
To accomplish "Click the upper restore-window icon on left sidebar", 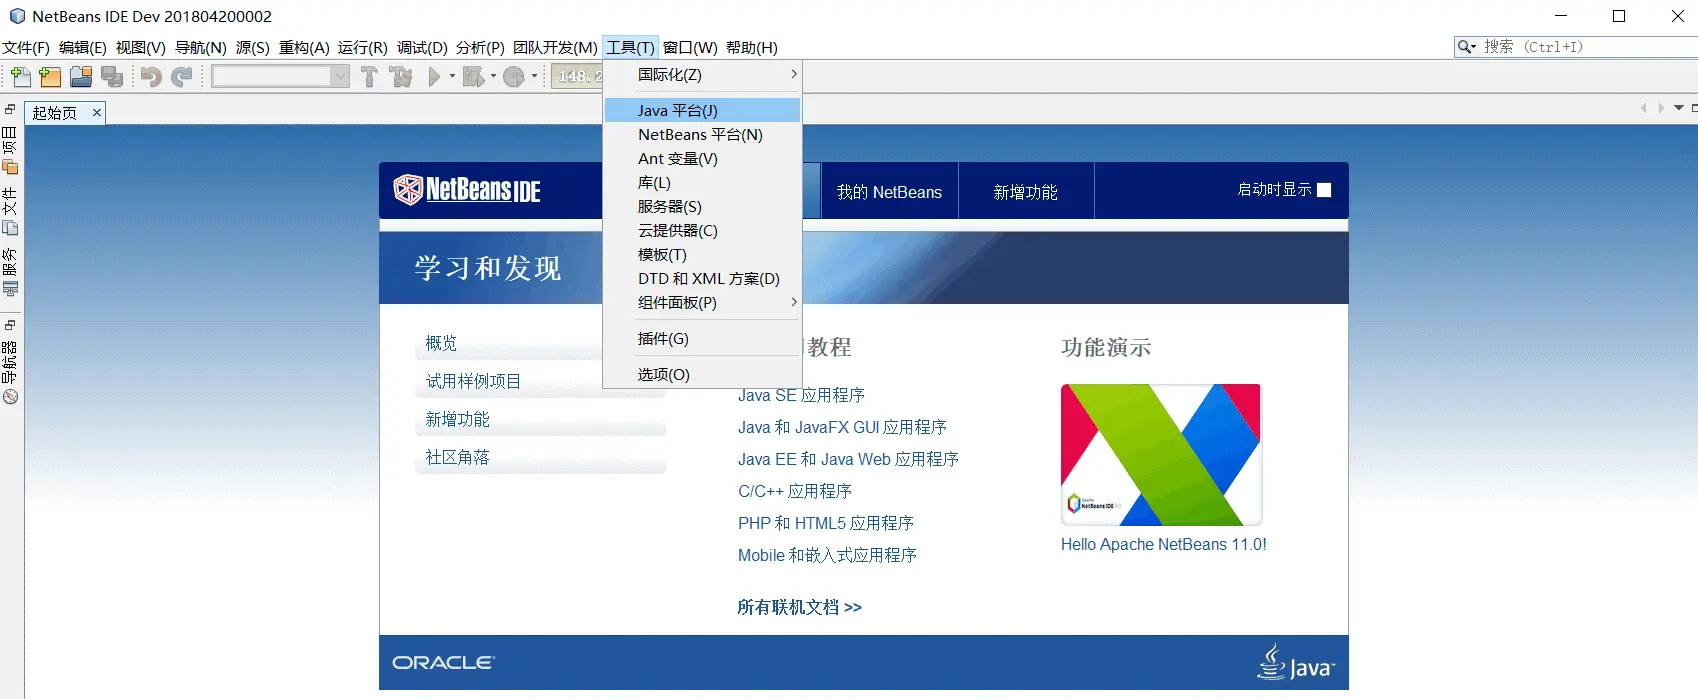I will pyautogui.click(x=9, y=110).
